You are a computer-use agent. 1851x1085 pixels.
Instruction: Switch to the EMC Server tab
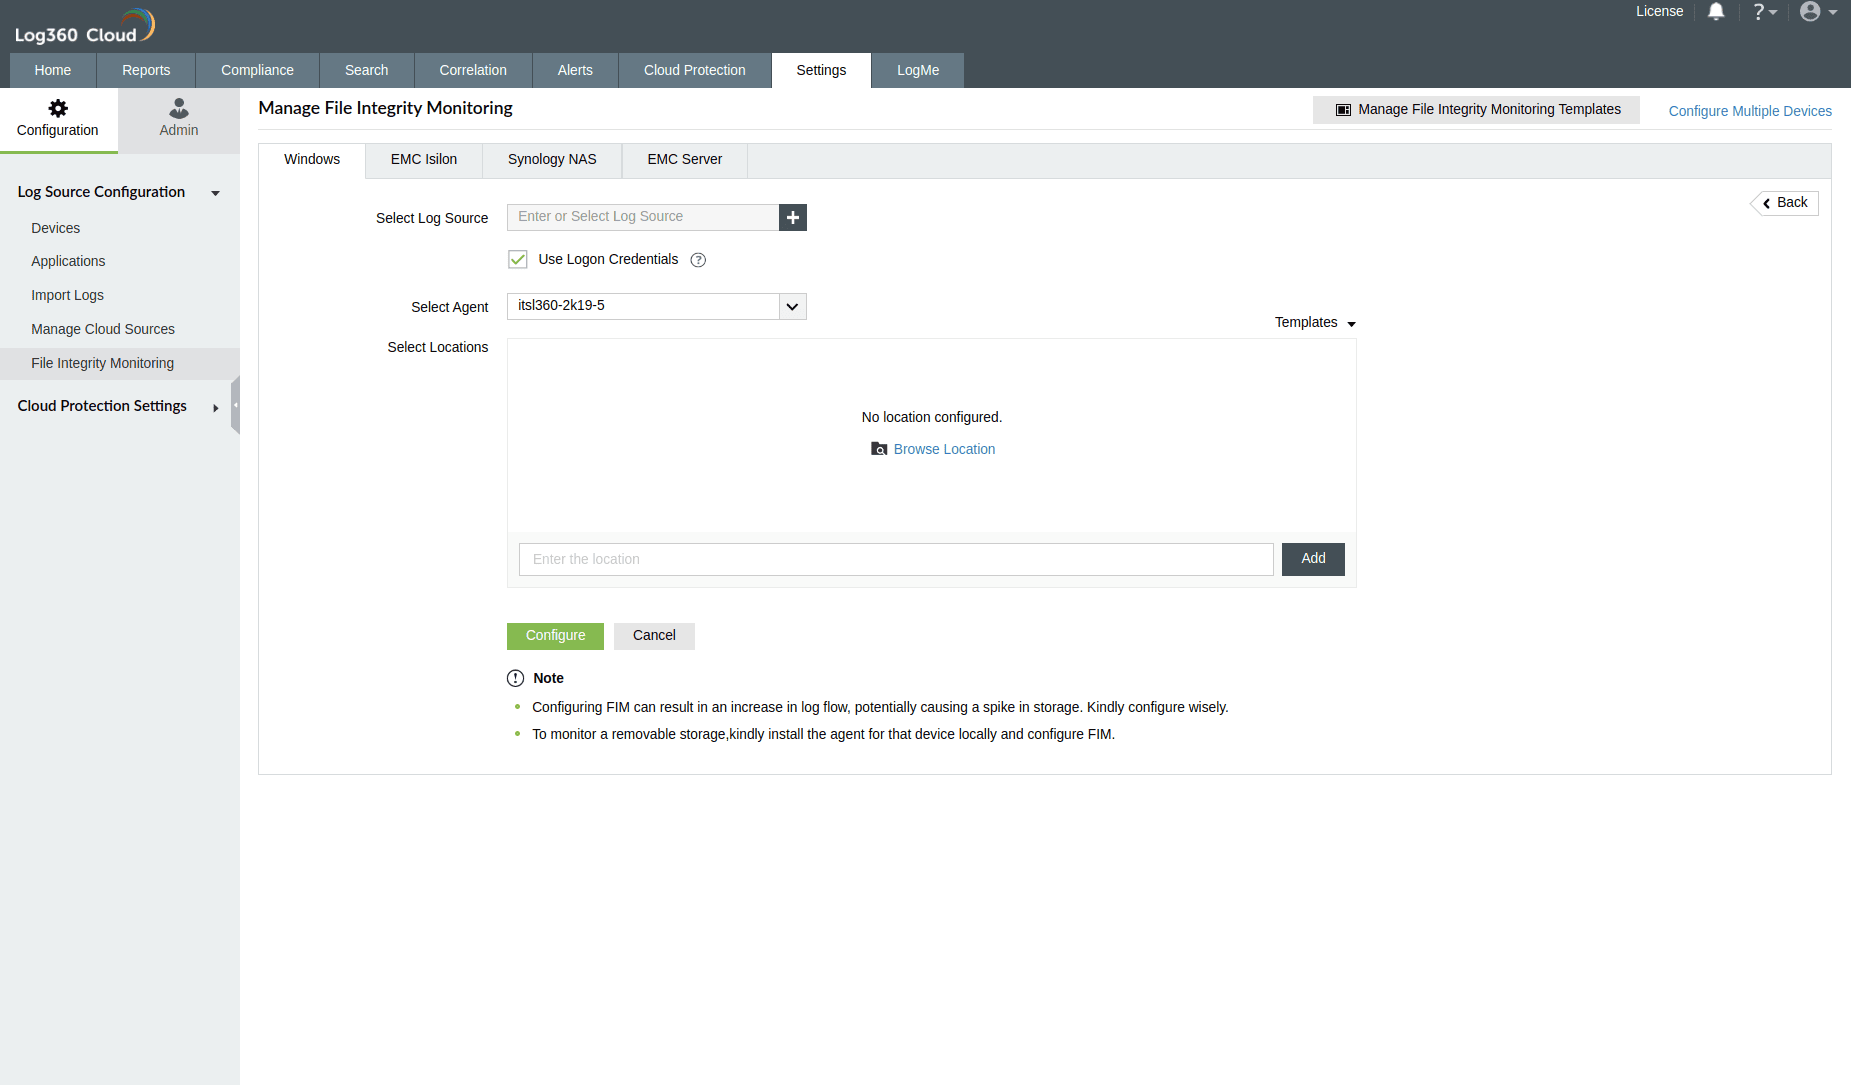[685, 160]
